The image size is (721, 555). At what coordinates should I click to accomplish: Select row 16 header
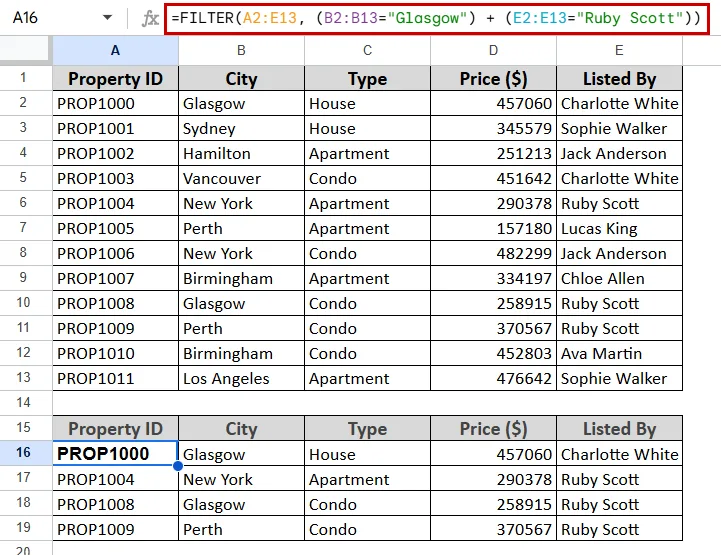click(23, 452)
